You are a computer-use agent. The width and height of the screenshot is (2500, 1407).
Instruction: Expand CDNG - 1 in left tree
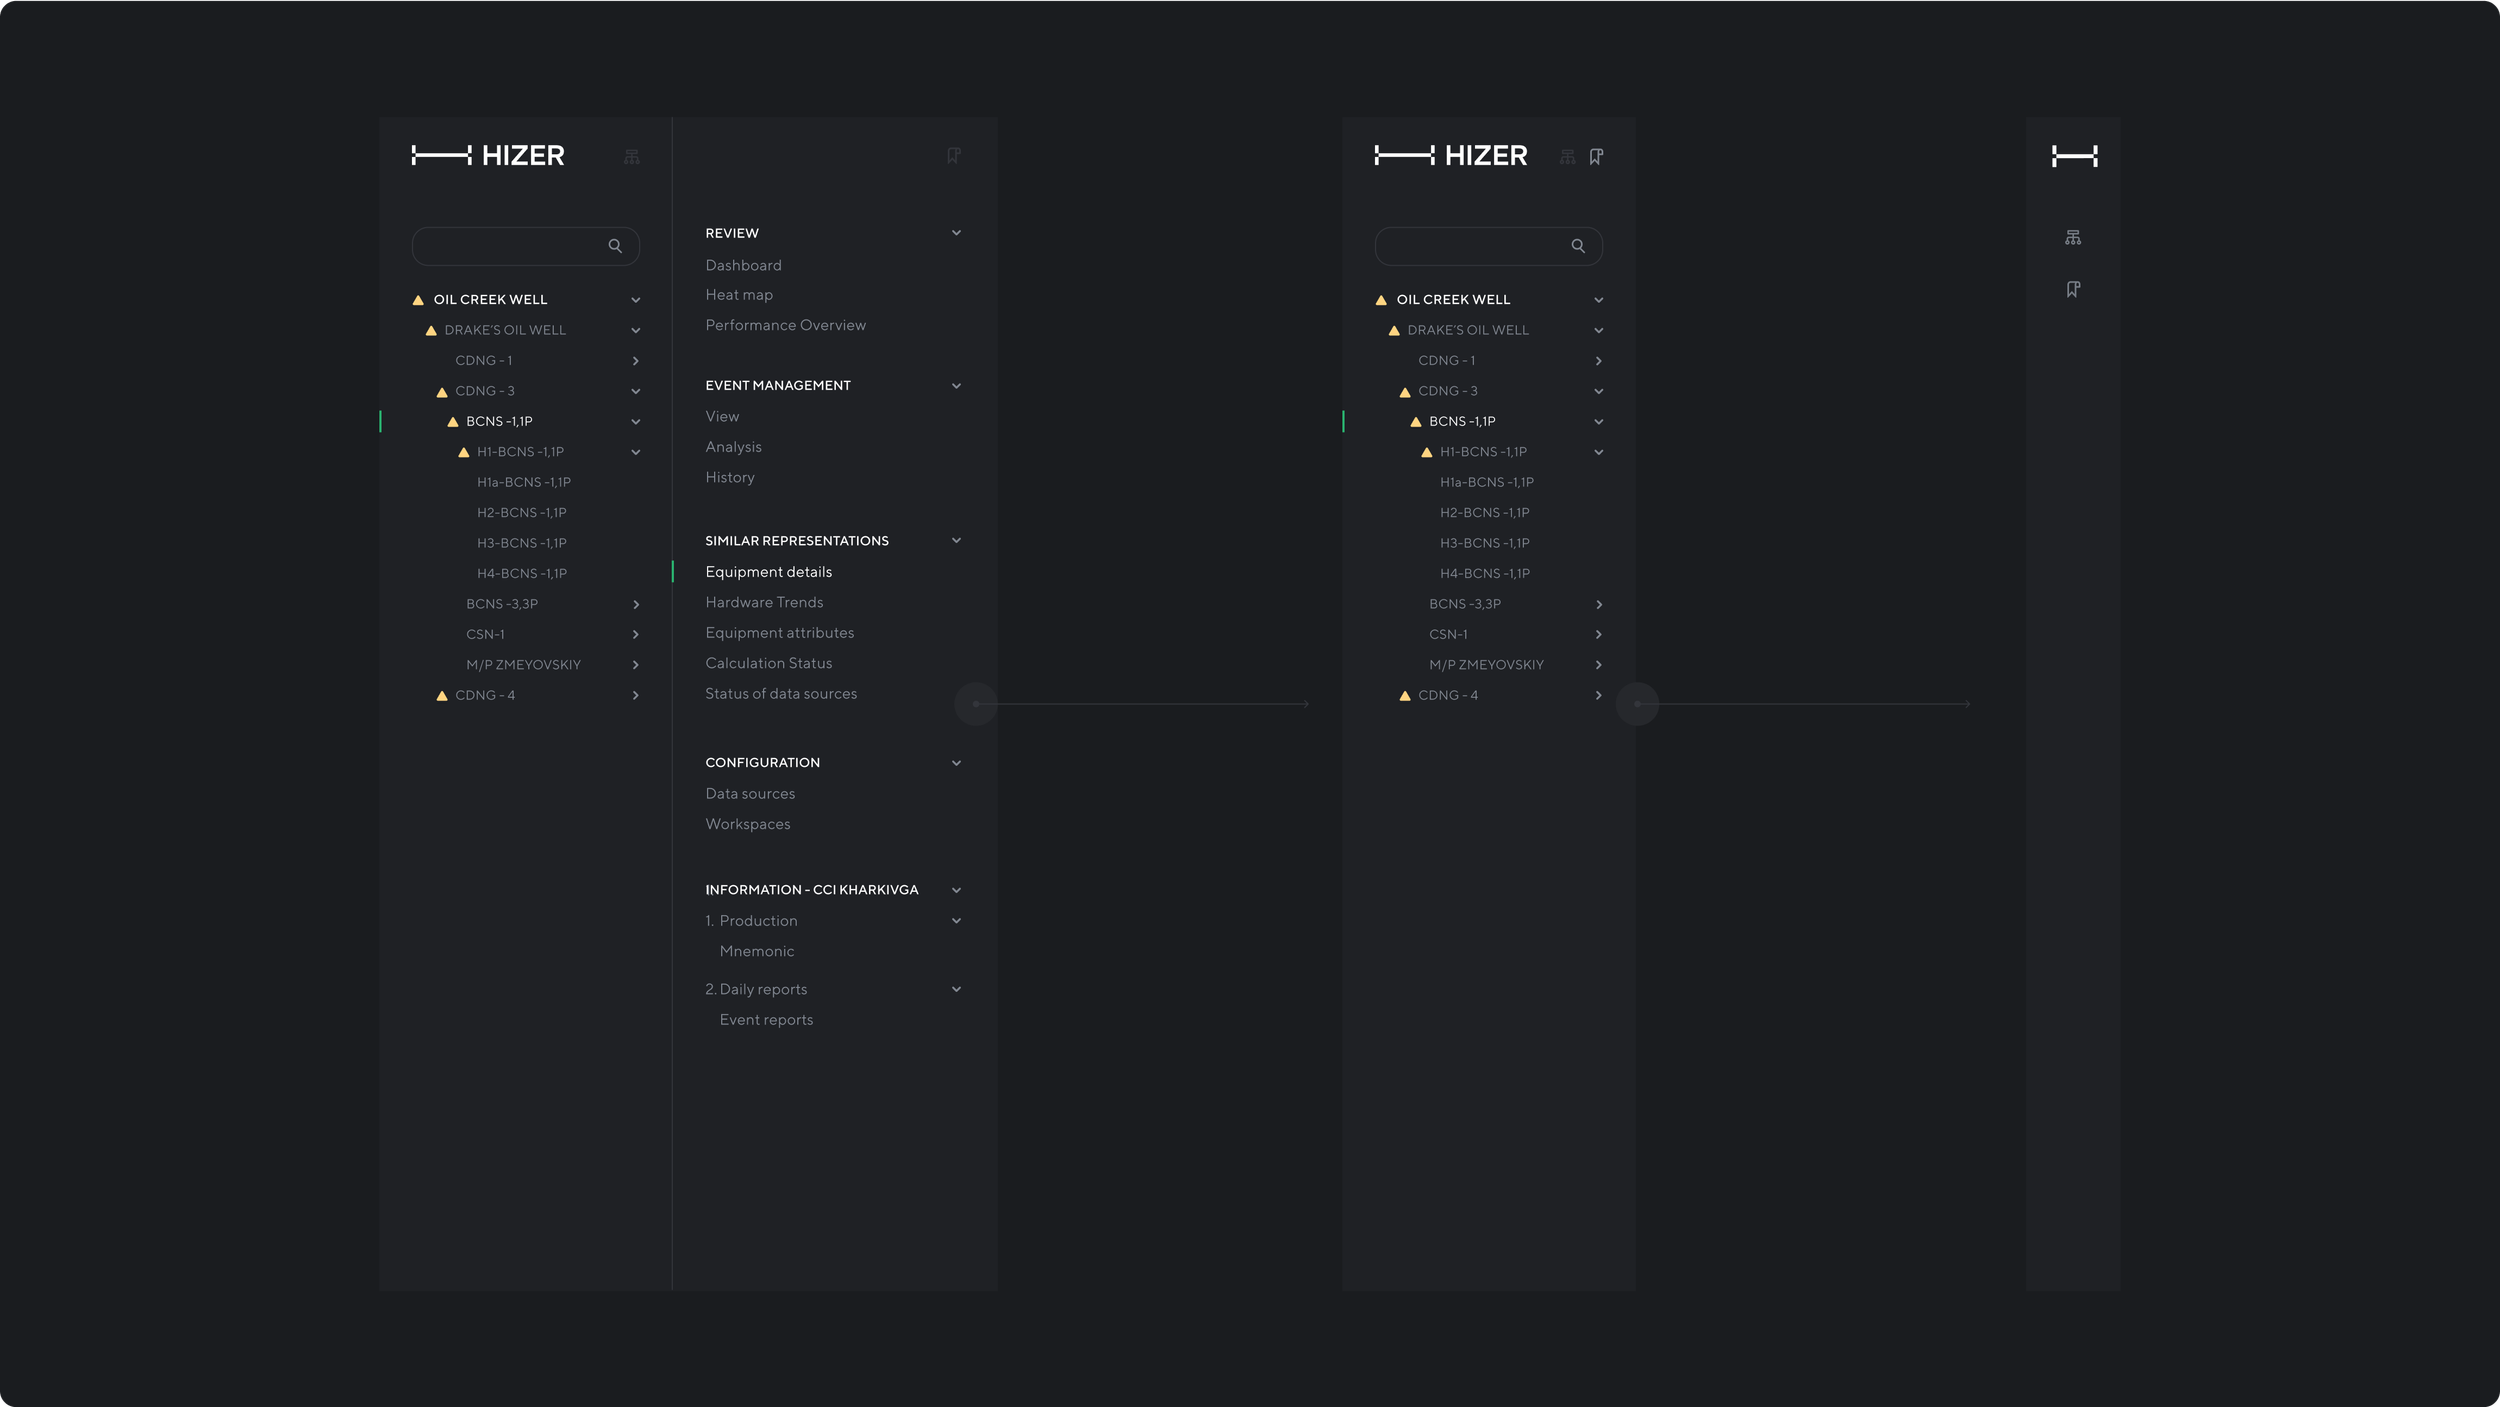click(x=635, y=361)
